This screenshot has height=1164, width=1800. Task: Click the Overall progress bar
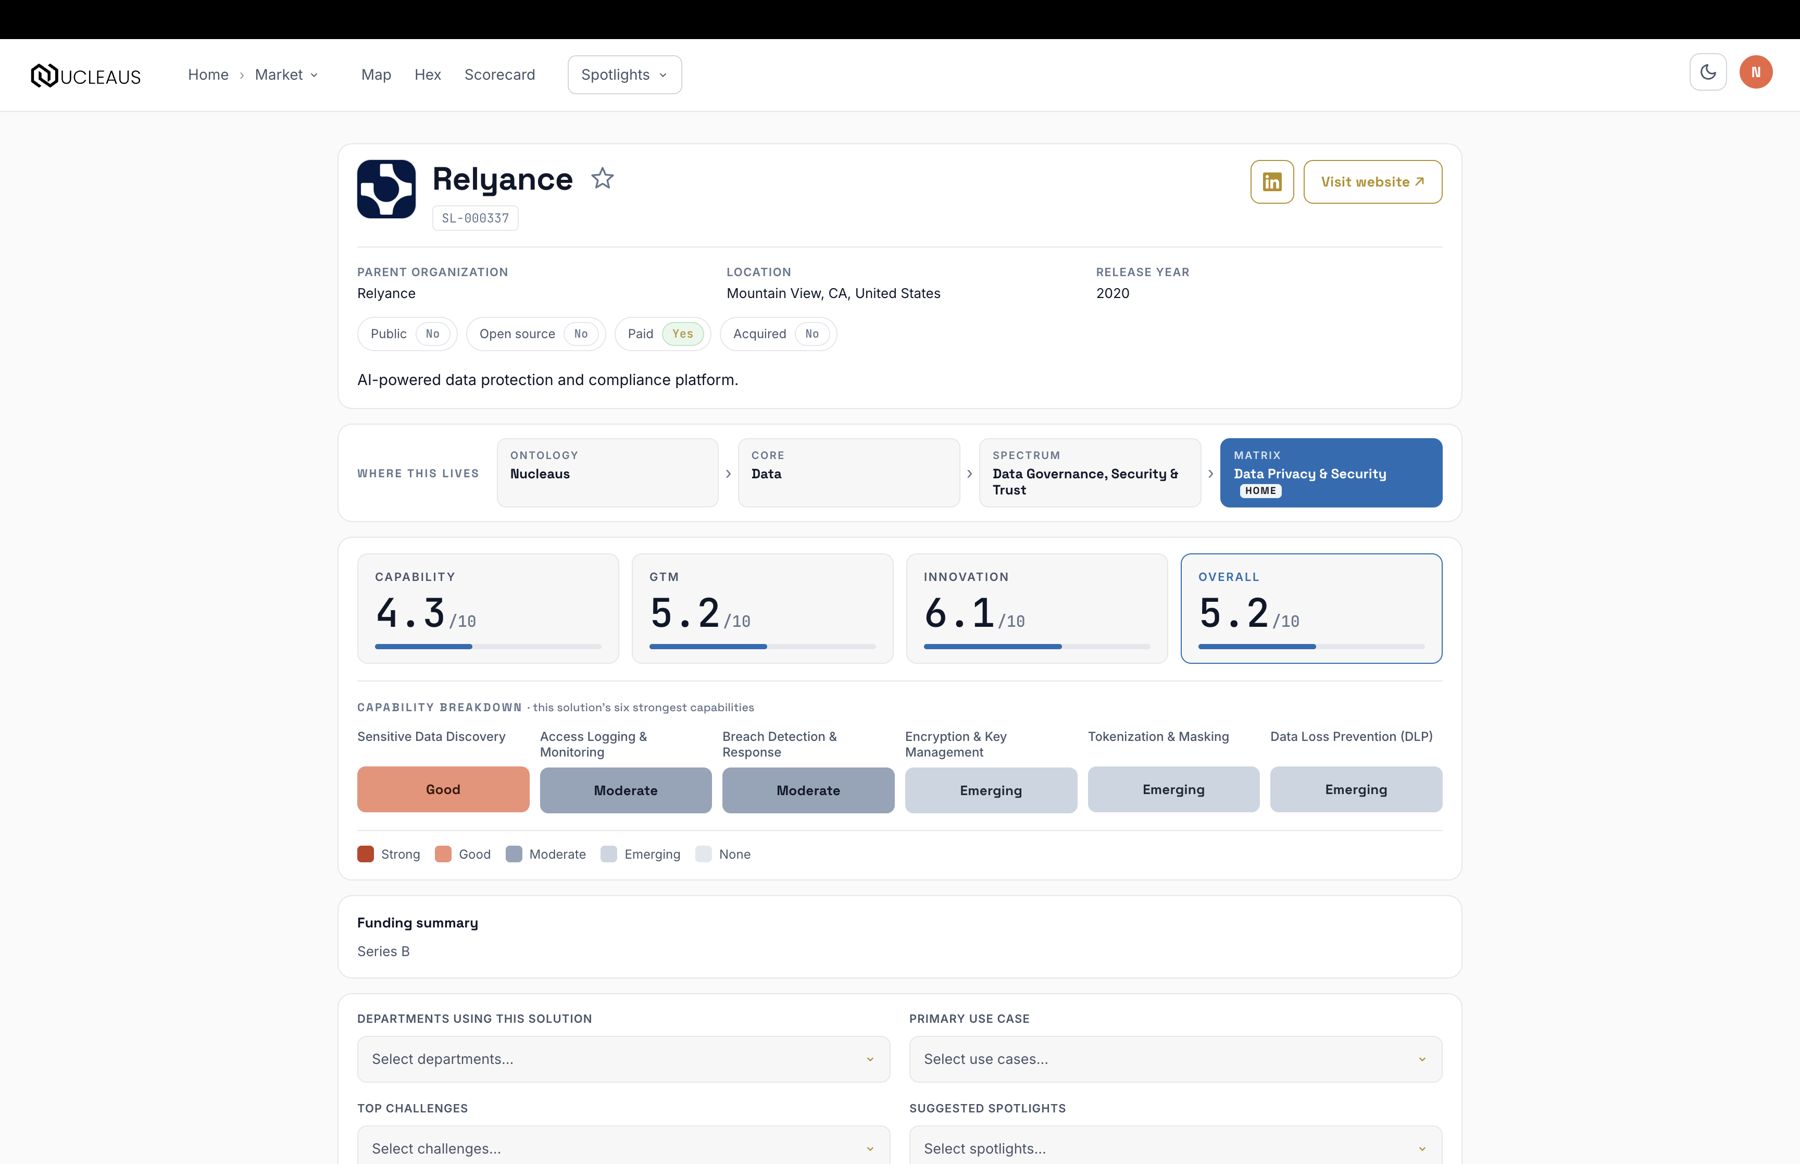1311,647
